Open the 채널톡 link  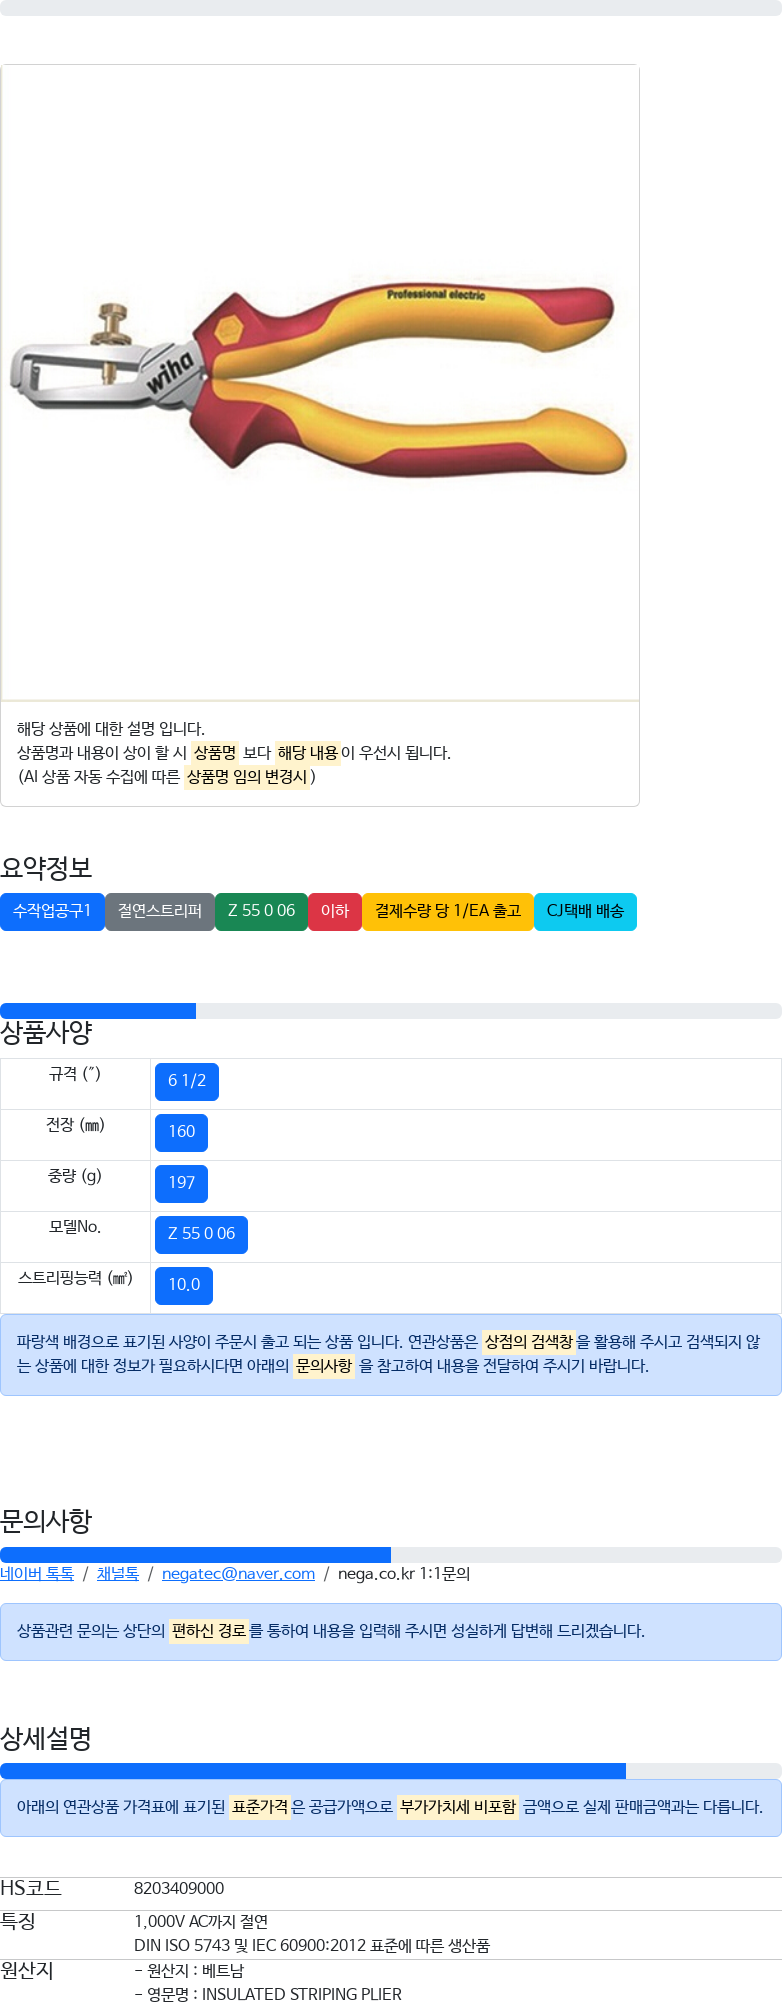[118, 1573]
